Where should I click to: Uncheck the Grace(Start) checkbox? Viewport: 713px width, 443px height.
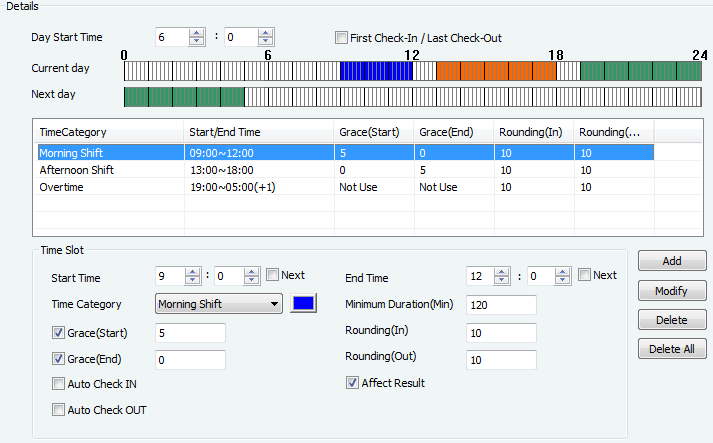pyautogui.click(x=58, y=332)
